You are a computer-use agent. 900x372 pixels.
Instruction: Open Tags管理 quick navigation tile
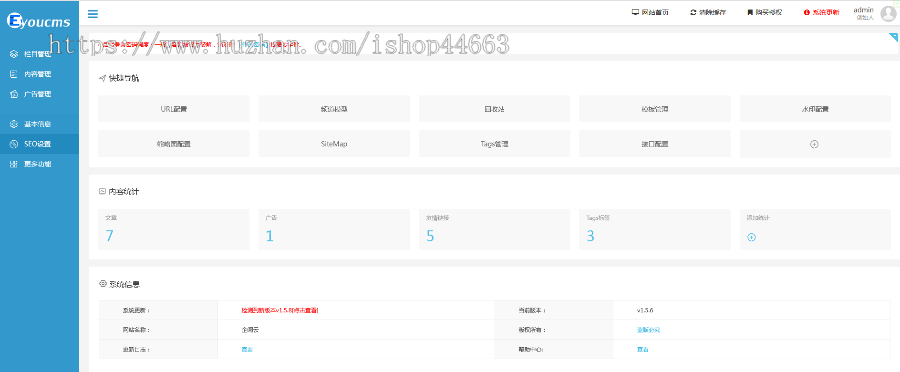click(x=494, y=144)
